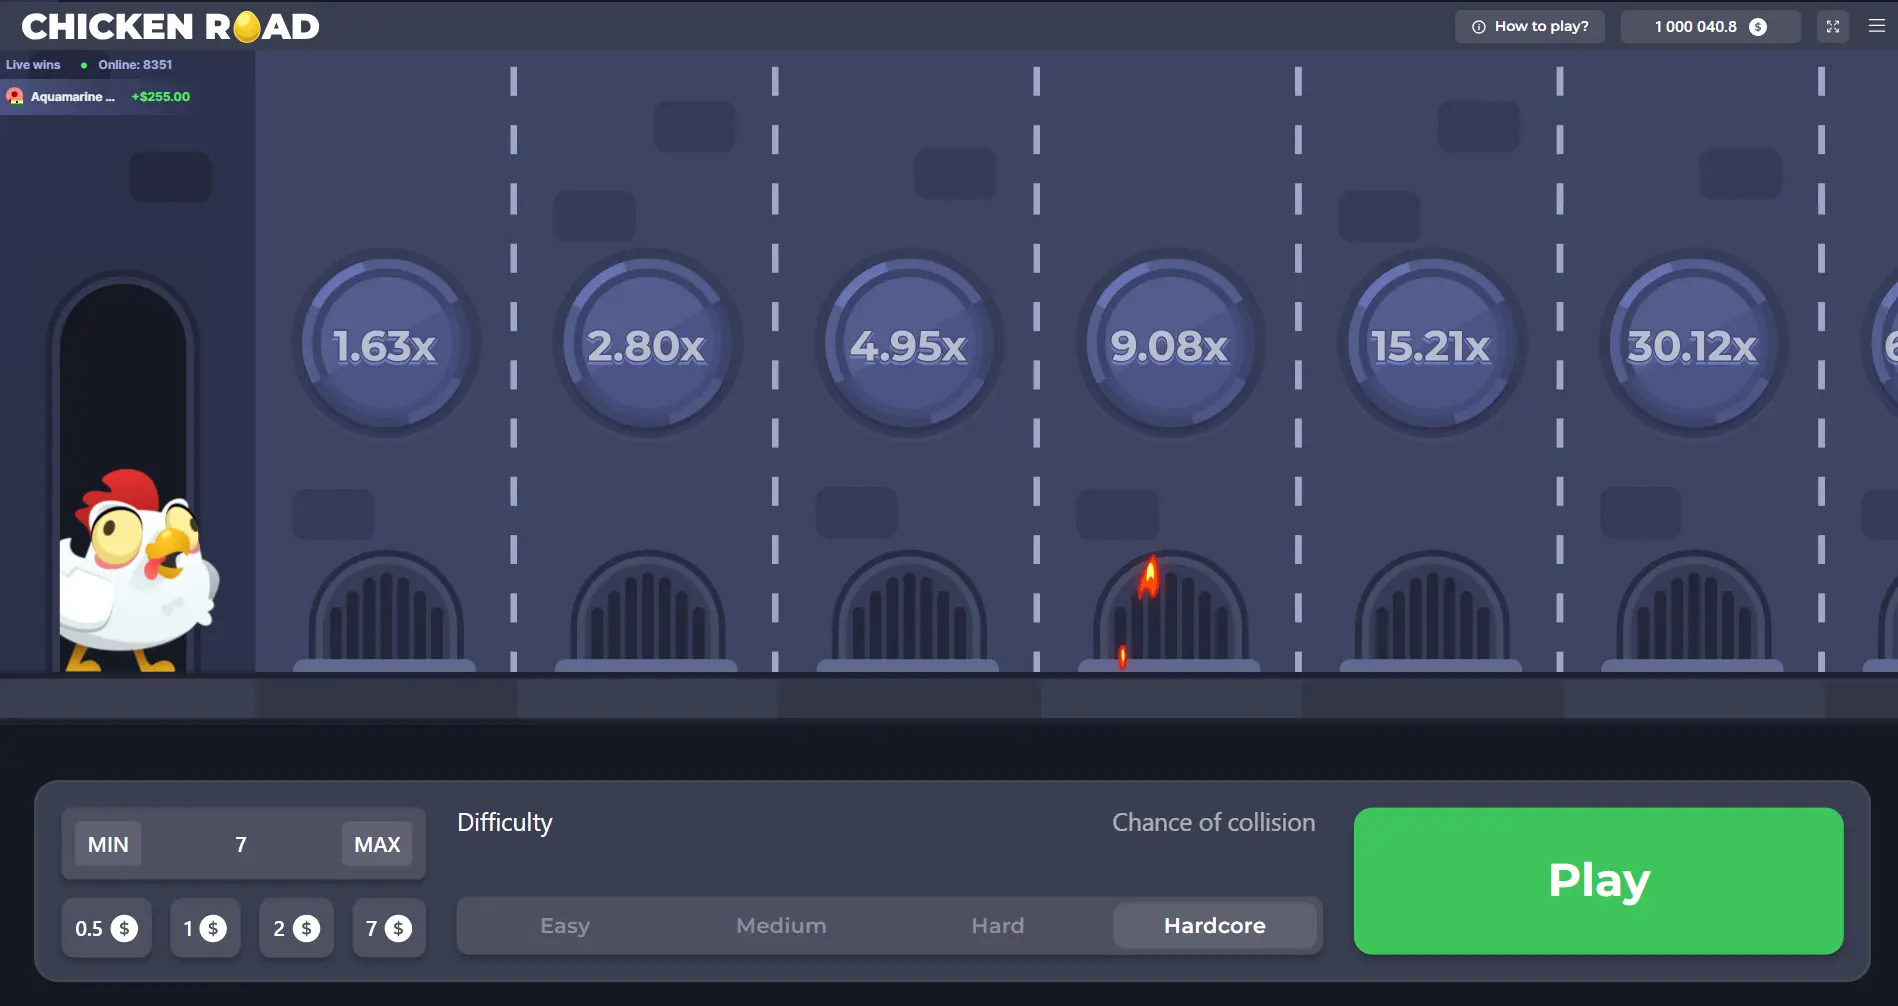Click the +$255.00 win amount
1898x1006 pixels.
point(161,97)
